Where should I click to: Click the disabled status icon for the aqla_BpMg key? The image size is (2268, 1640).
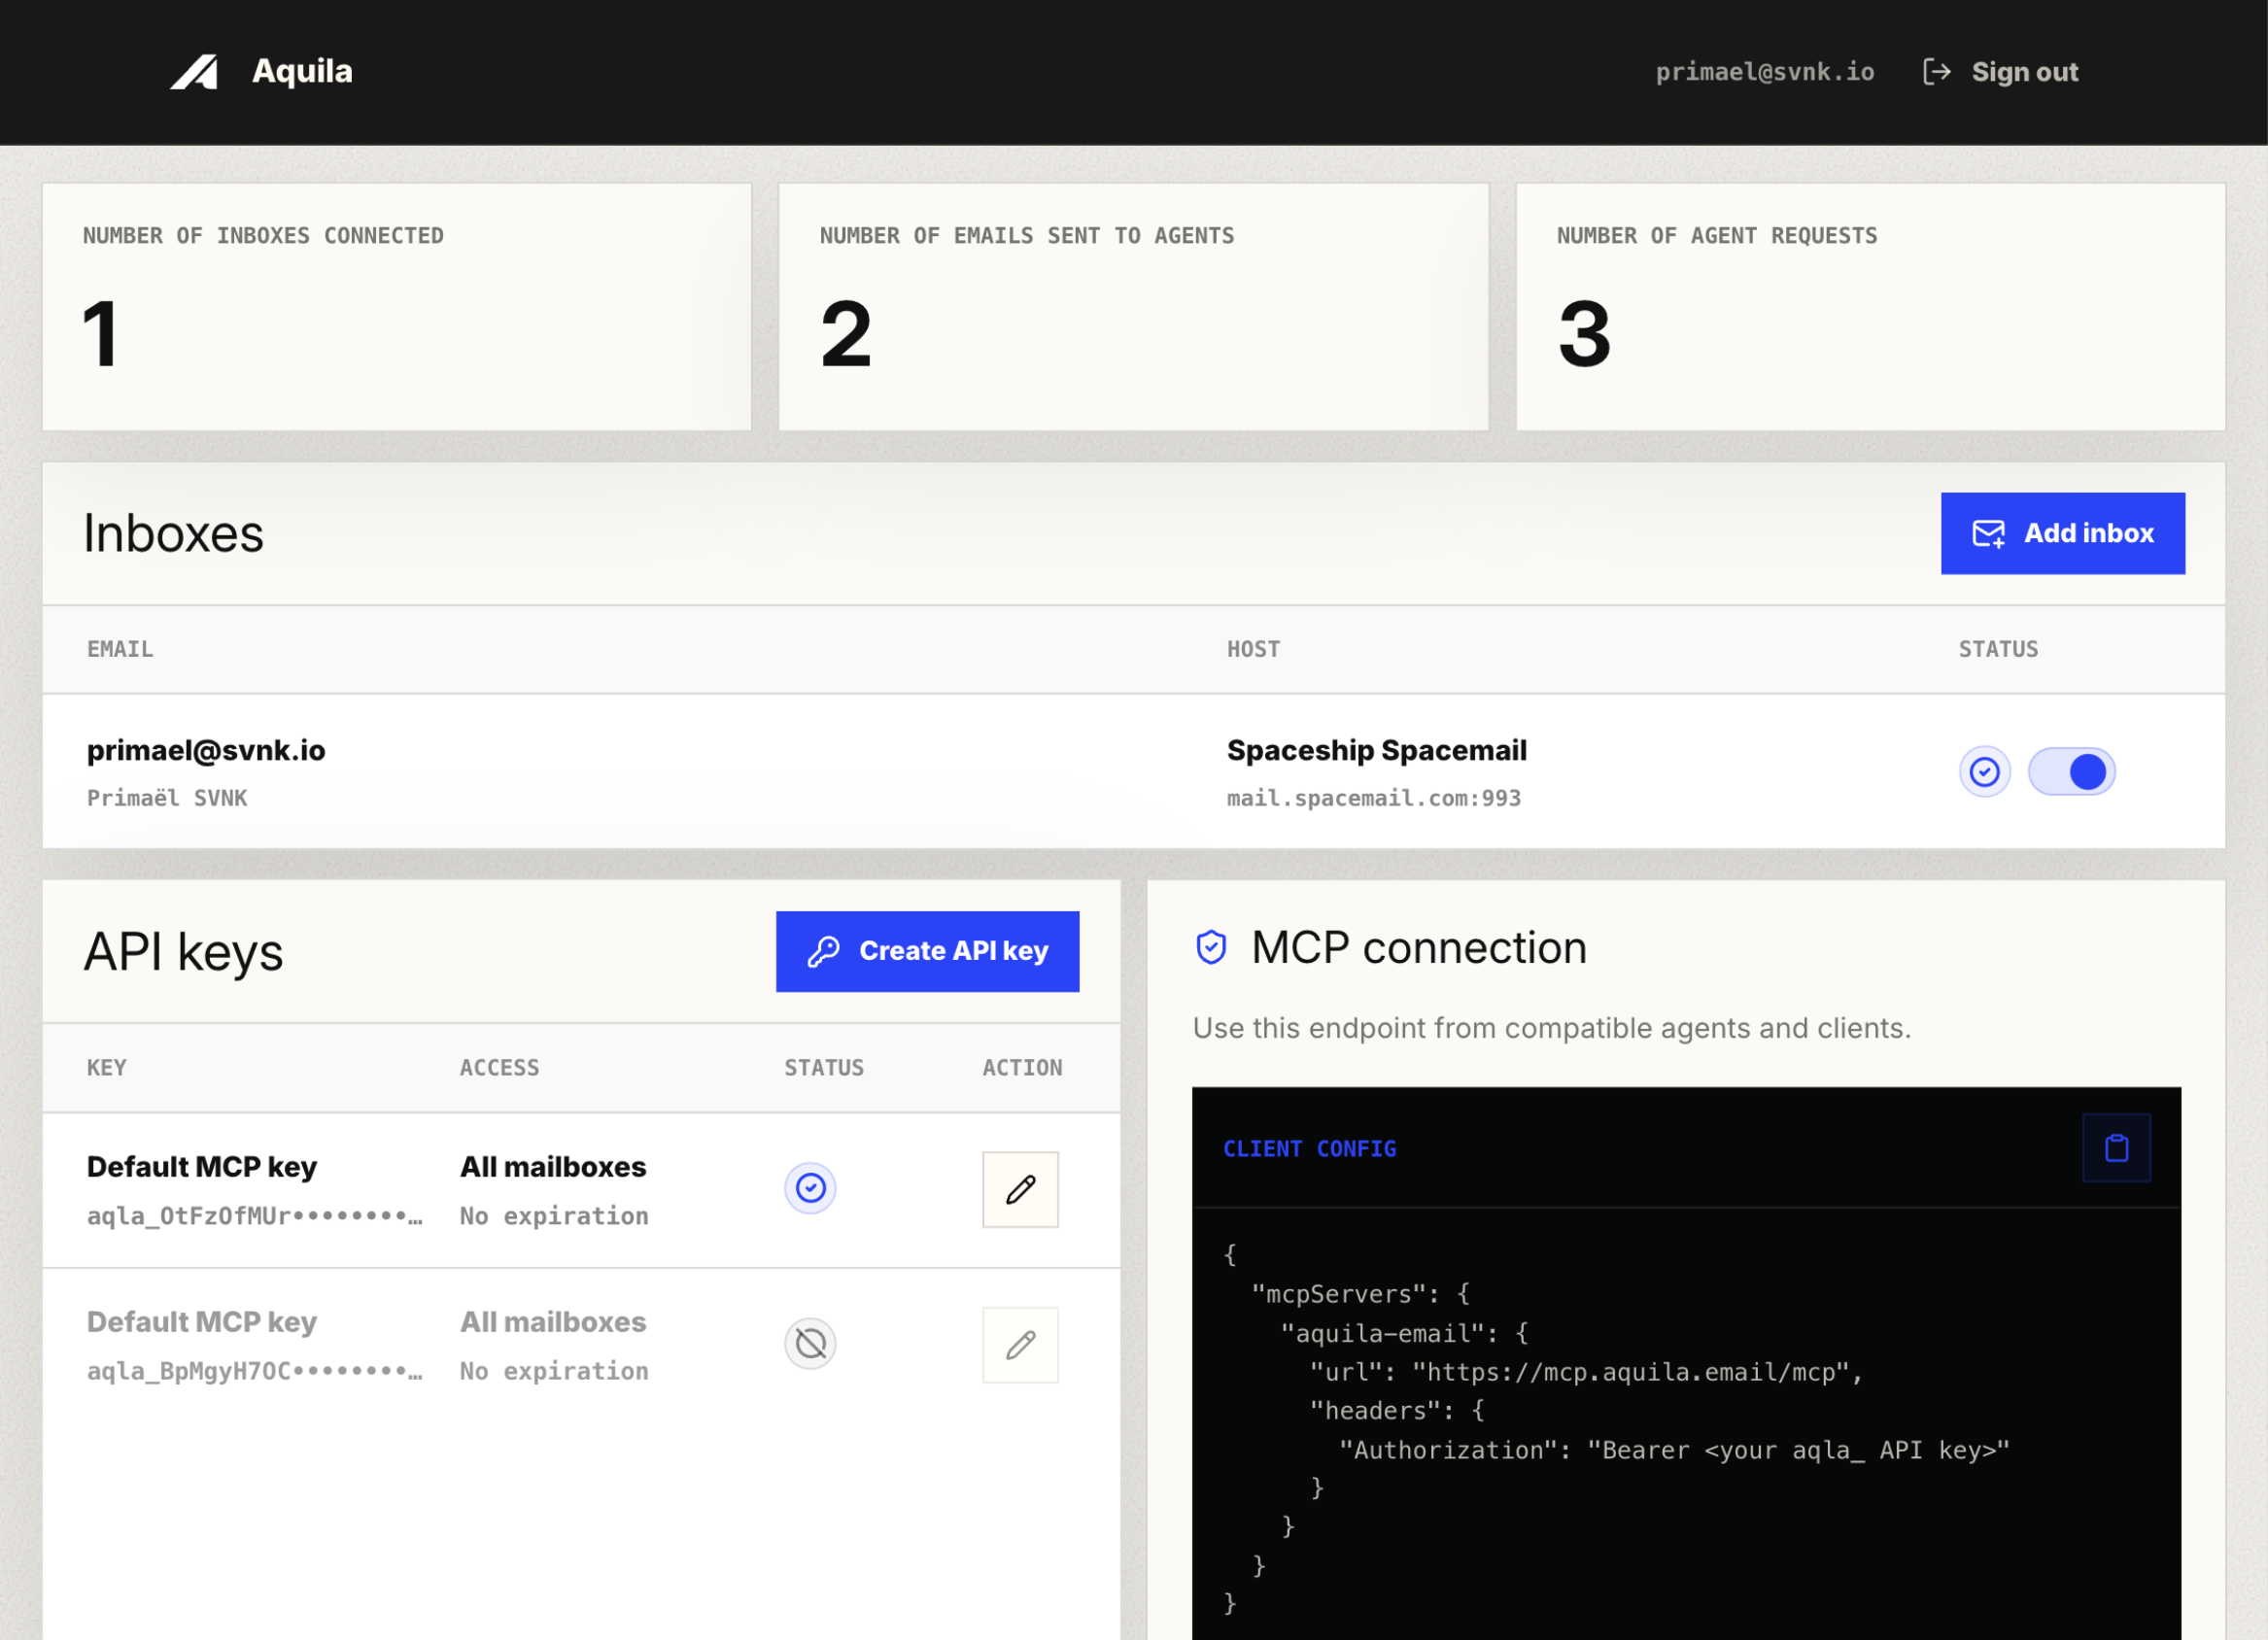pos(810,1343)
